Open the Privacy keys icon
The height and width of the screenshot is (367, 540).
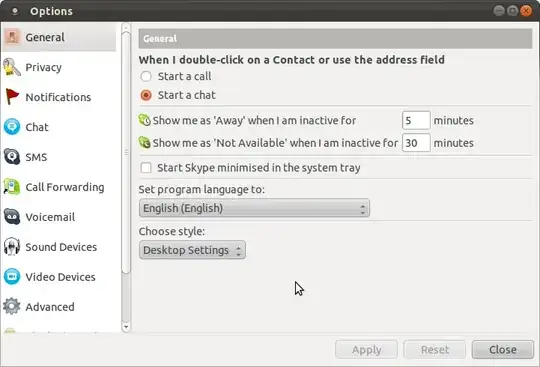(12, 67)
